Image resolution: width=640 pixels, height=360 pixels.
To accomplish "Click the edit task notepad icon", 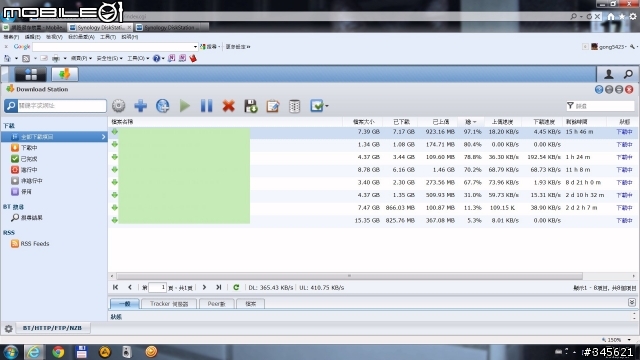I will coord(273,106).
